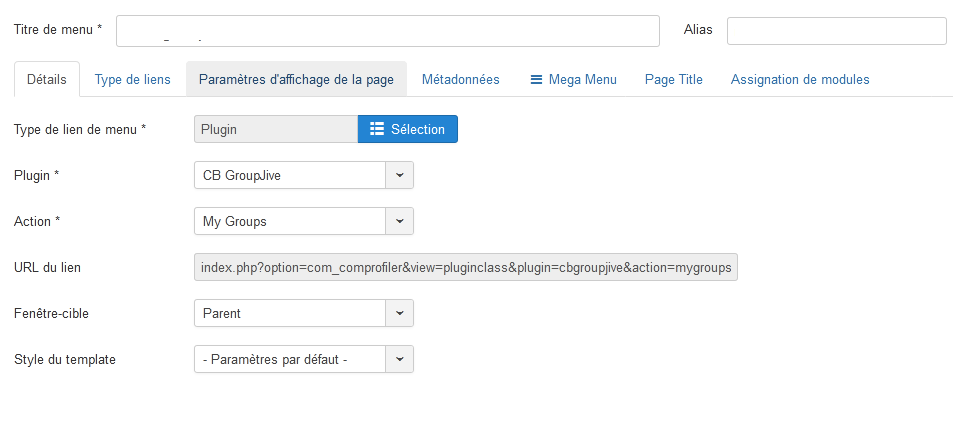Click the Alias label
The height and width of the screenshot is (437, 953).
[x=698, y=29]
